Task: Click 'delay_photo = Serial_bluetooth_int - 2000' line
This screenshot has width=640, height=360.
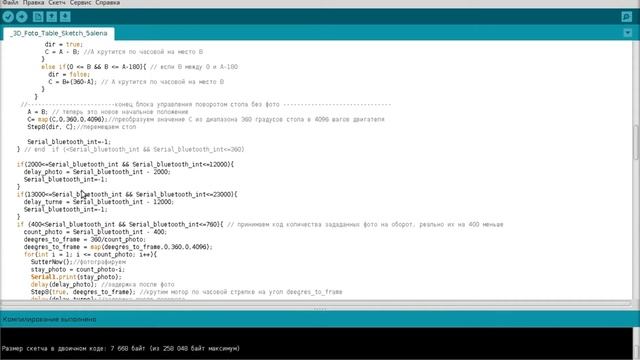Action: tap(97, 172)
